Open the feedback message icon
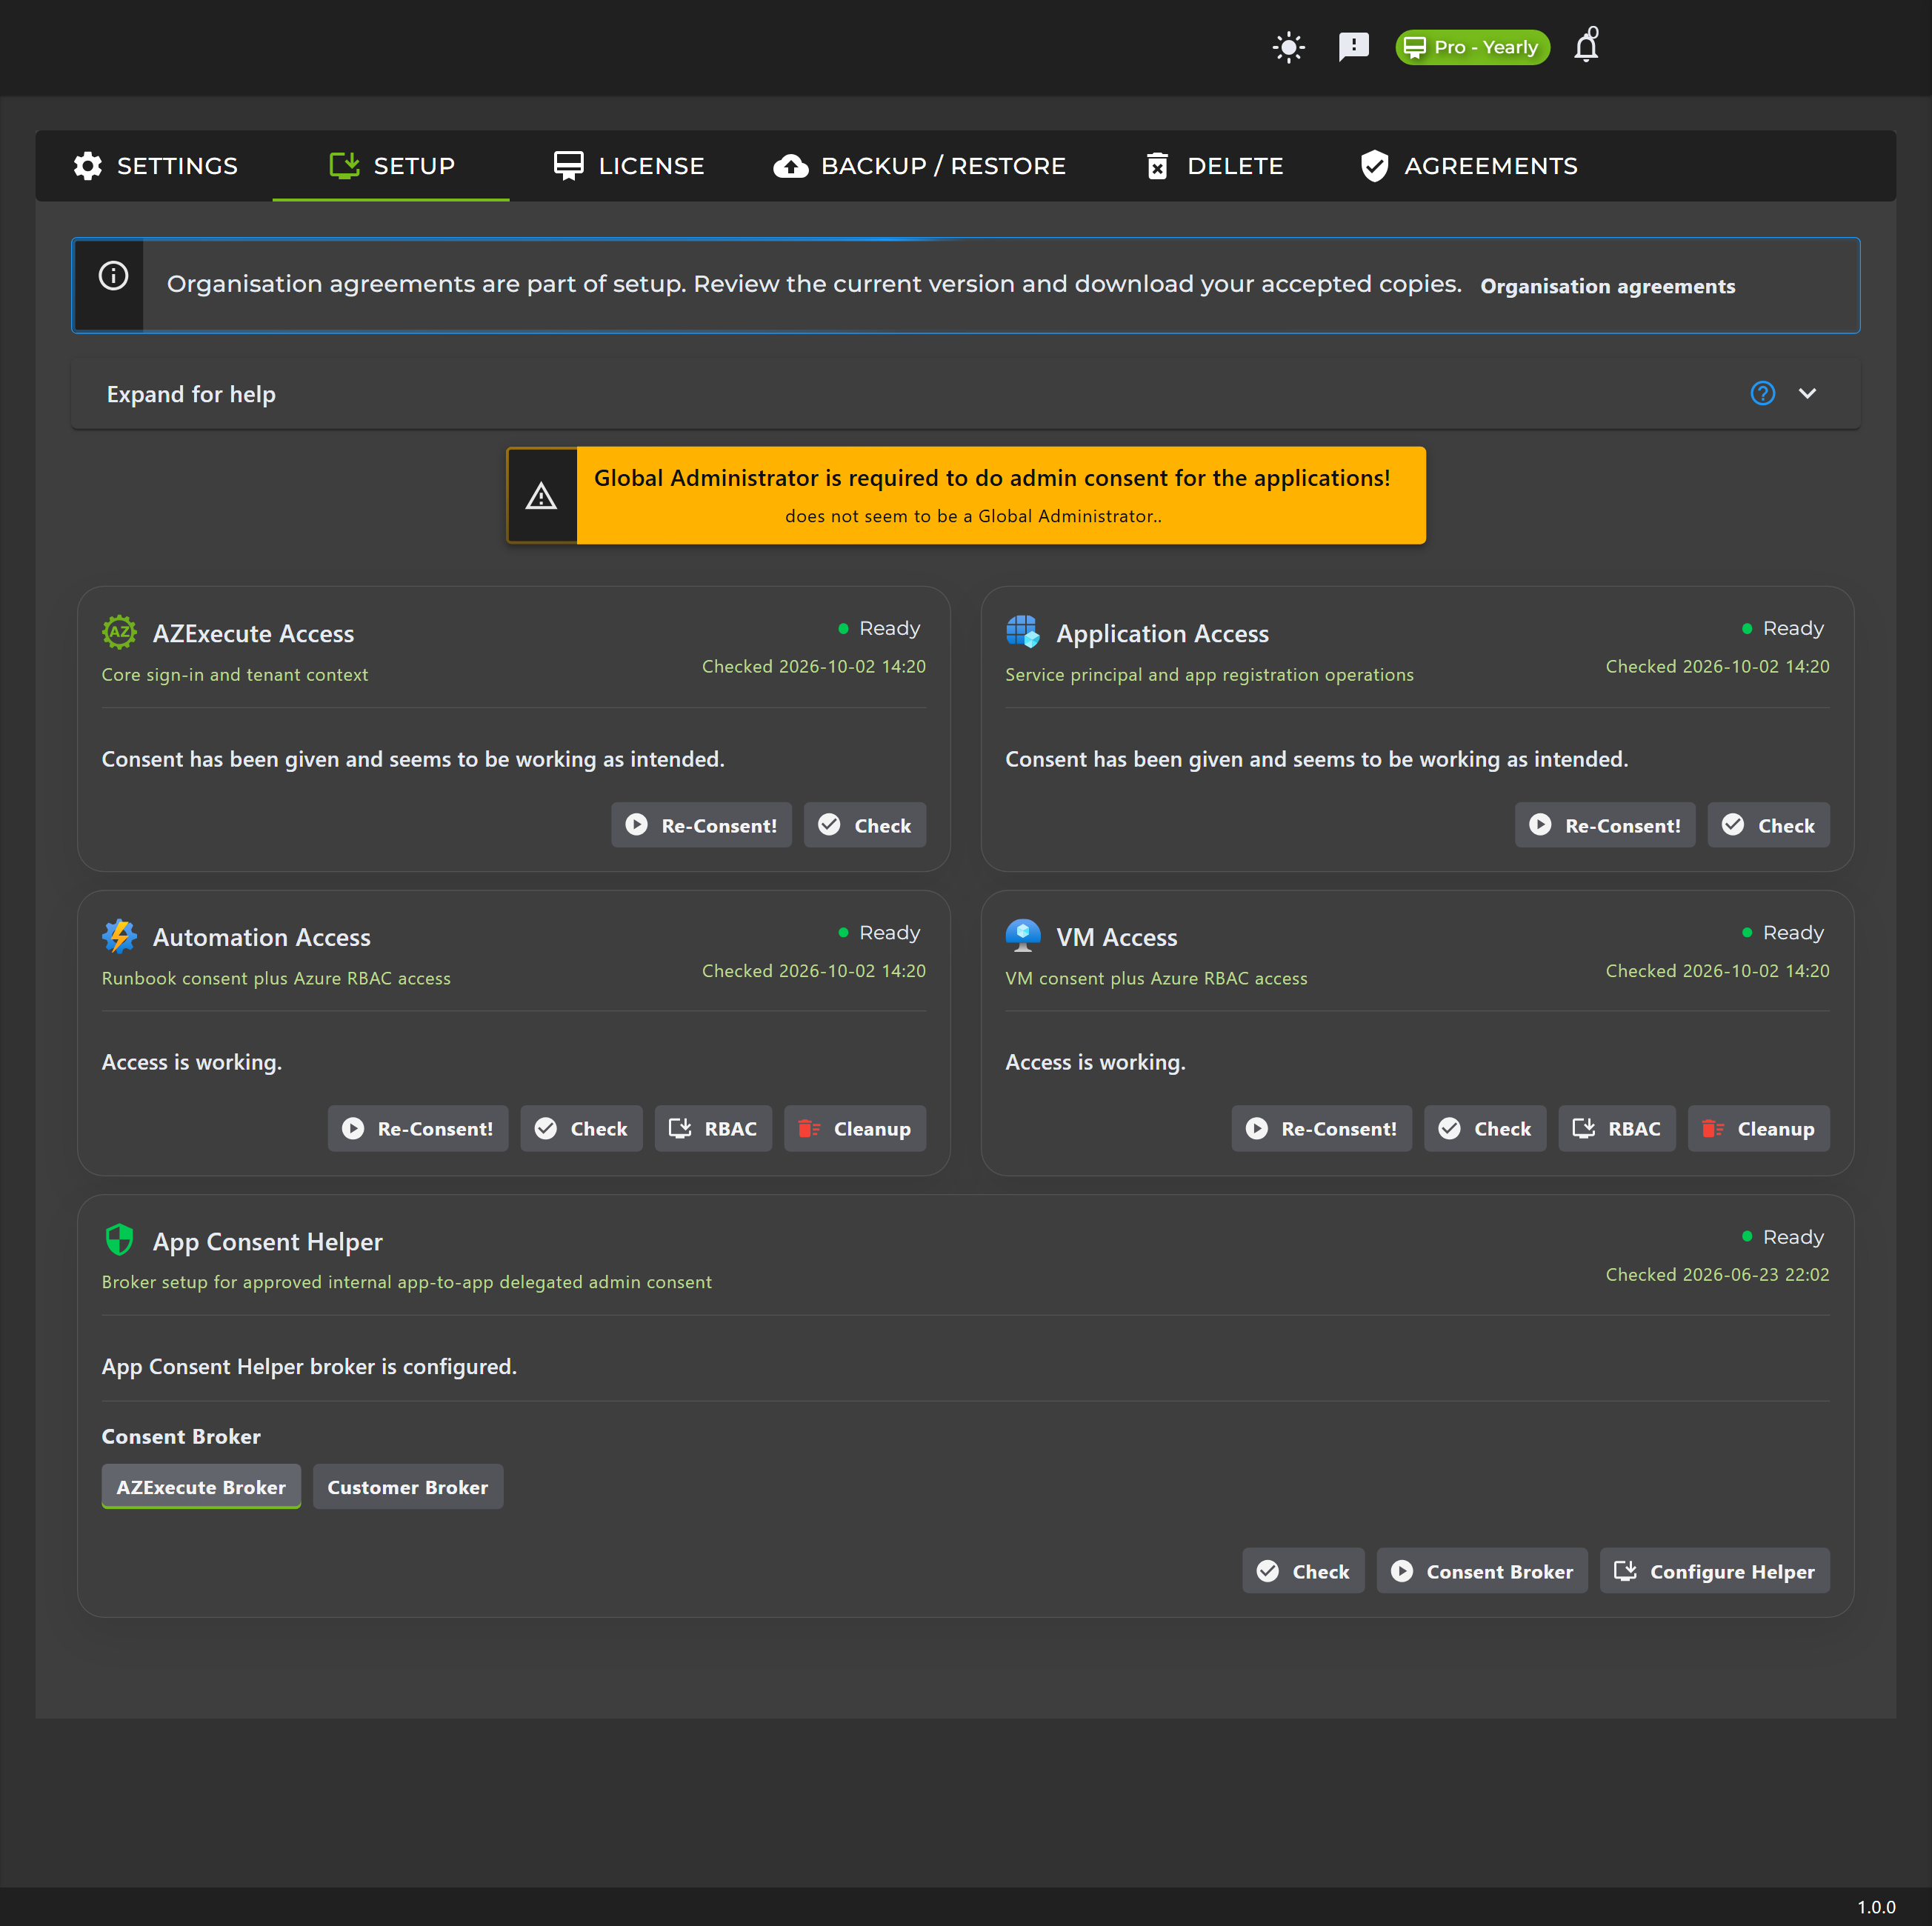 (x=1353, y=47)
